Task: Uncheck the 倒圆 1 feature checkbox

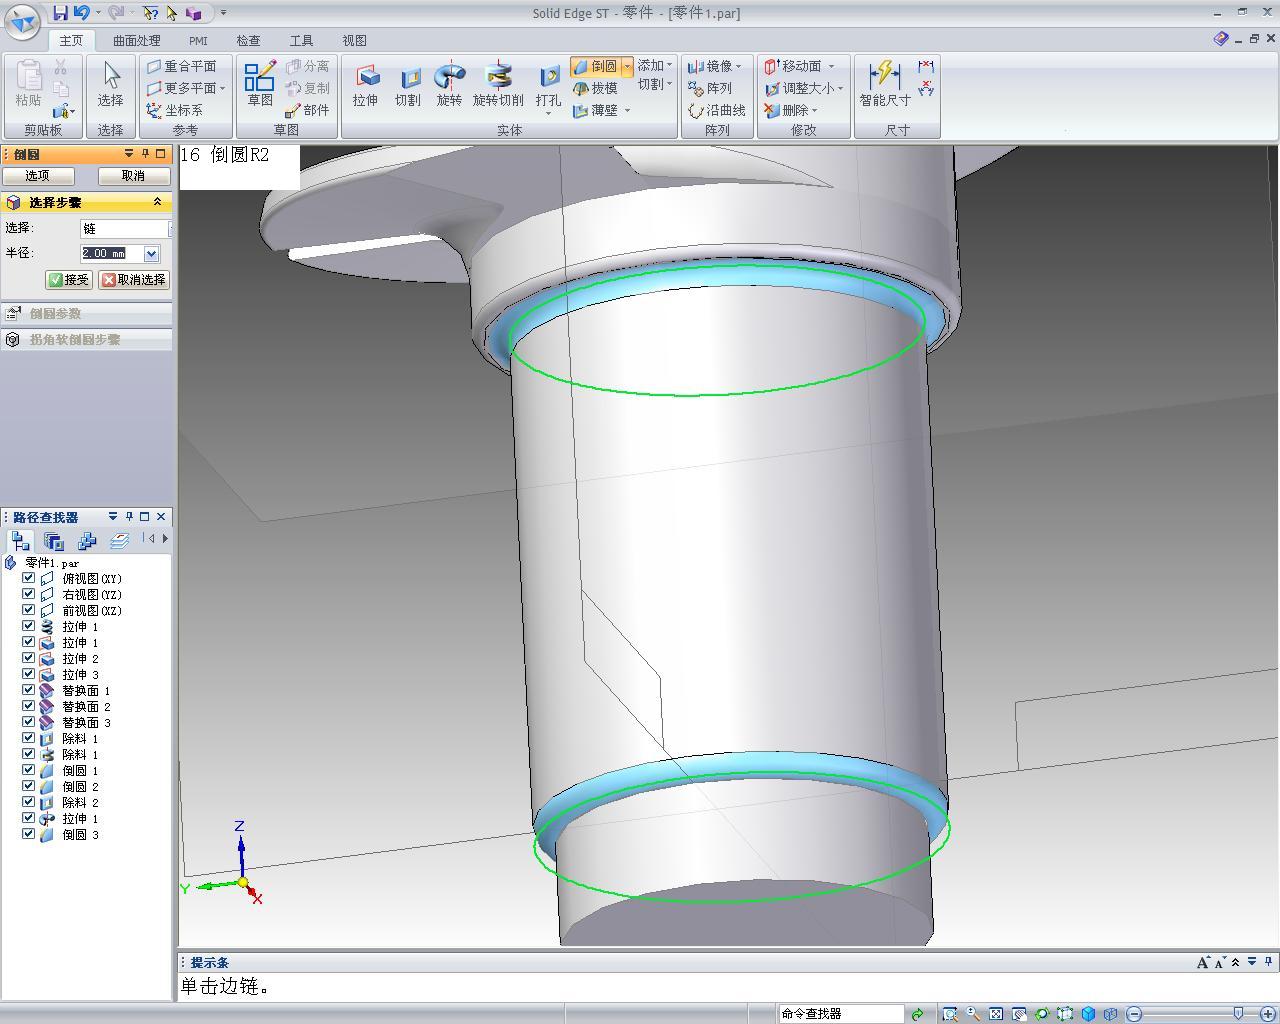Action: [29, 770]
